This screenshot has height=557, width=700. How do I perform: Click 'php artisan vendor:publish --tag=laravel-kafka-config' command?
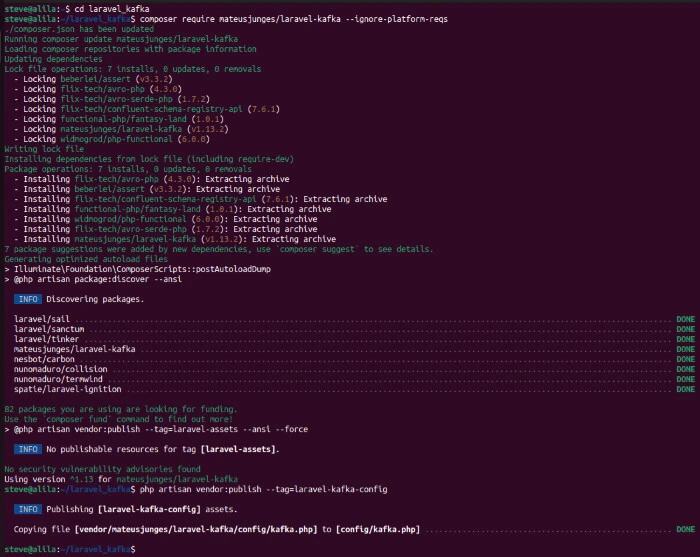click(263, 489)
